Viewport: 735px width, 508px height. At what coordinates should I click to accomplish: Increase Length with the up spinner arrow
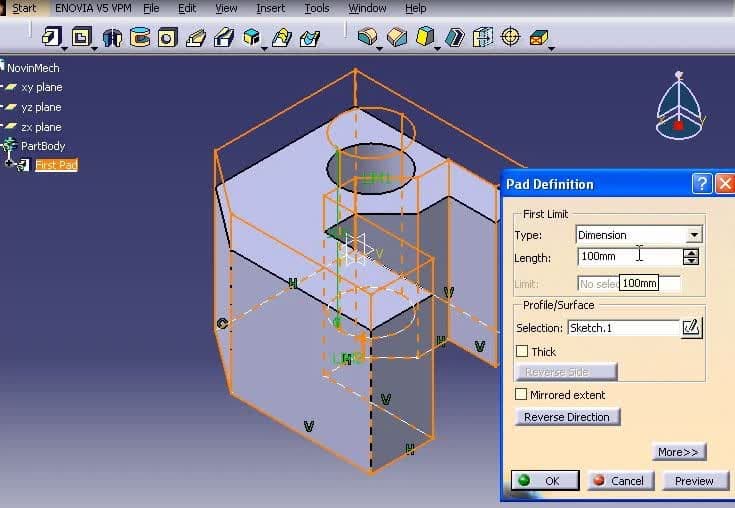pyautogui.click(x=691, y=253)
